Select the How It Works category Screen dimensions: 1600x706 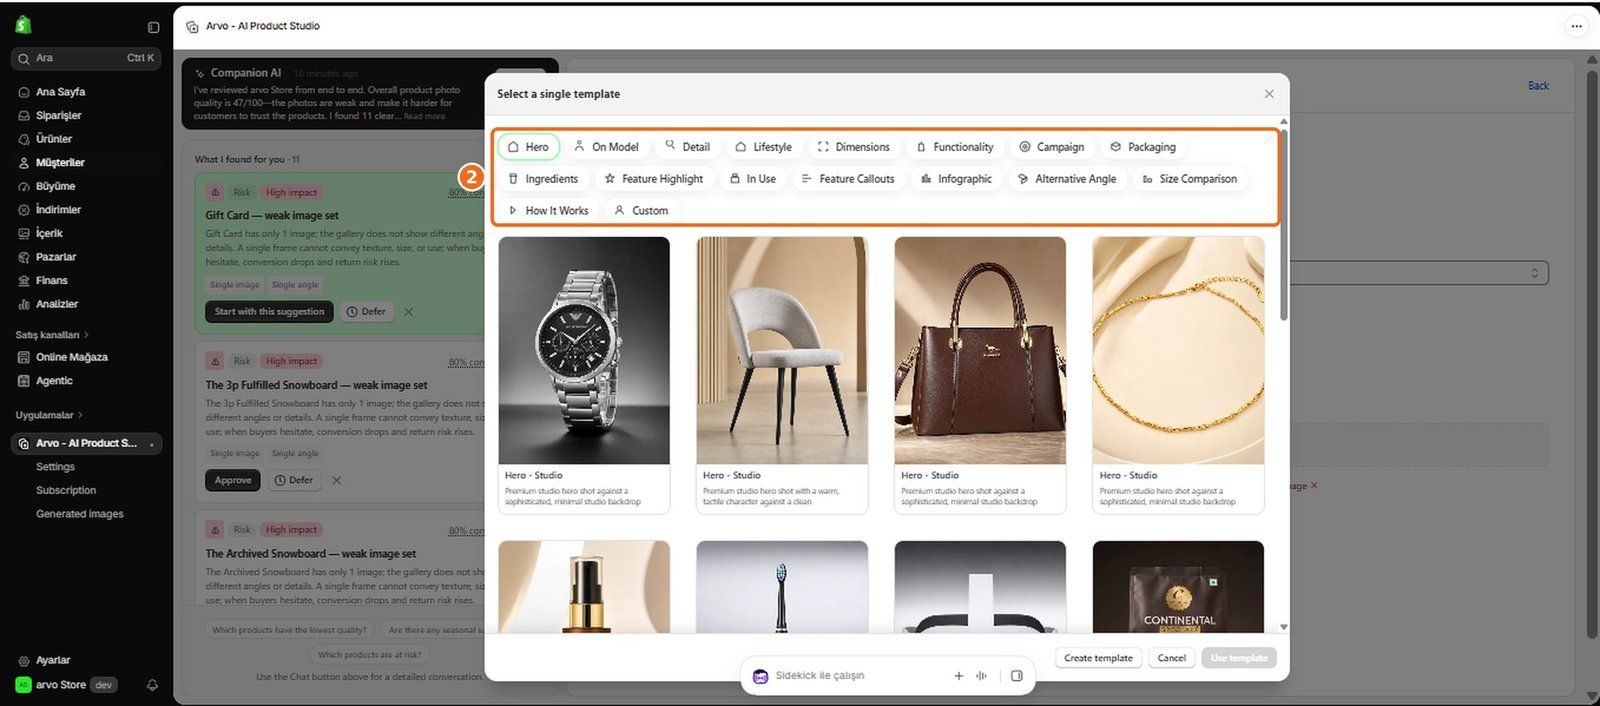(548, 211)
